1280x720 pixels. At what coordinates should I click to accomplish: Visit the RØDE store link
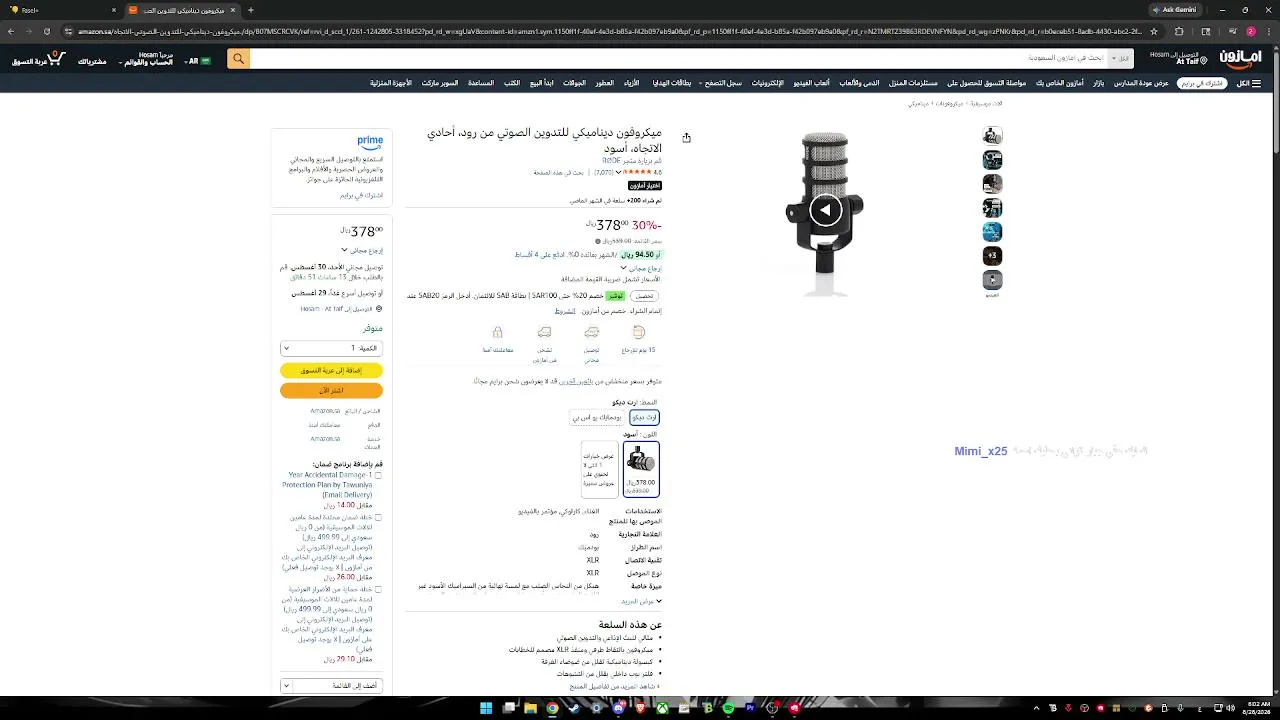pos(631,160)
